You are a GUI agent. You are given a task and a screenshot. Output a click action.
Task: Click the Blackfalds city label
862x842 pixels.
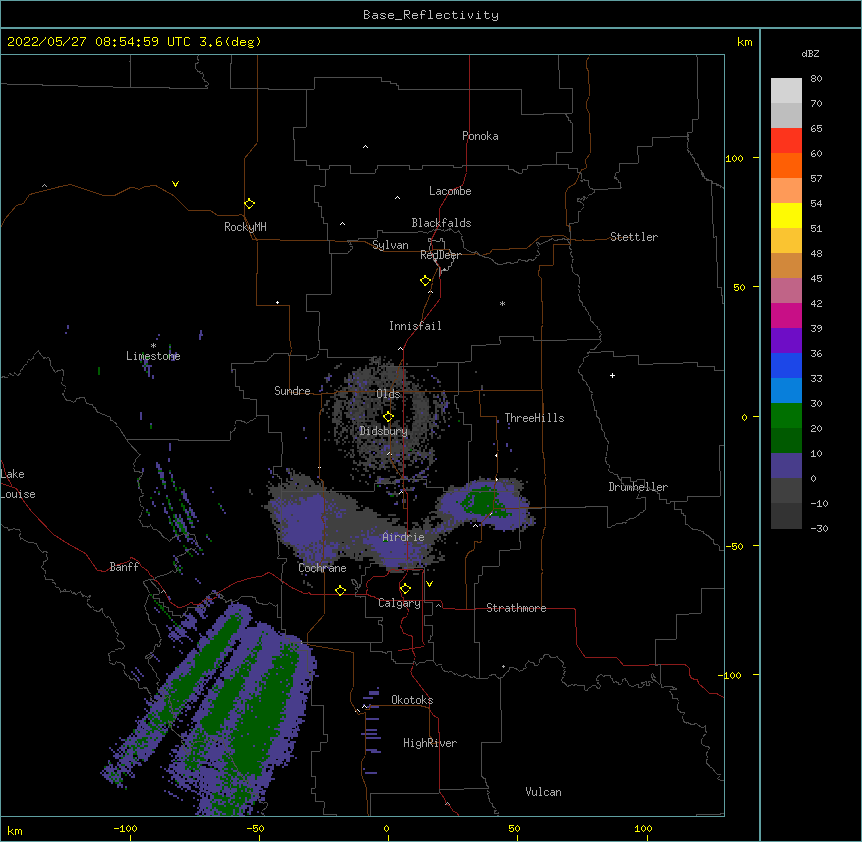click(x=441, y=223)
